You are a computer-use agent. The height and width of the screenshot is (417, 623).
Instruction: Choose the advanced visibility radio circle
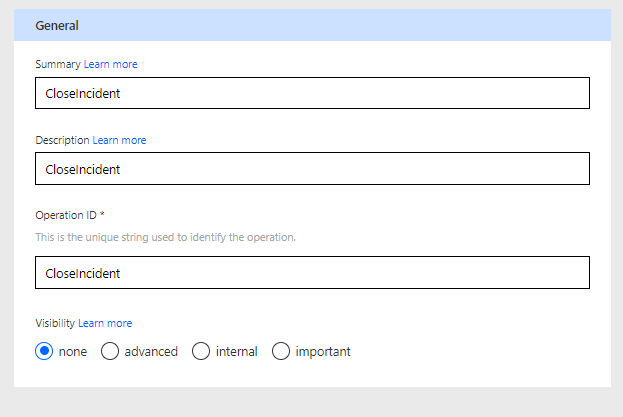click(110, 351)
